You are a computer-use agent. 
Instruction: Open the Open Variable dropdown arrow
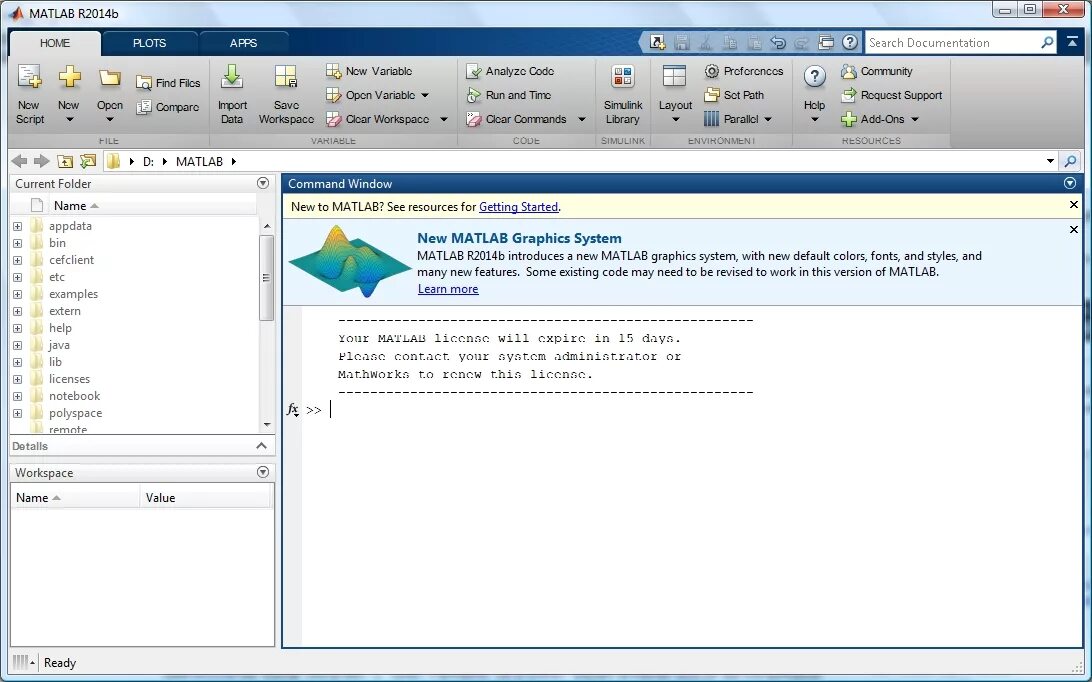click(425, 95)
